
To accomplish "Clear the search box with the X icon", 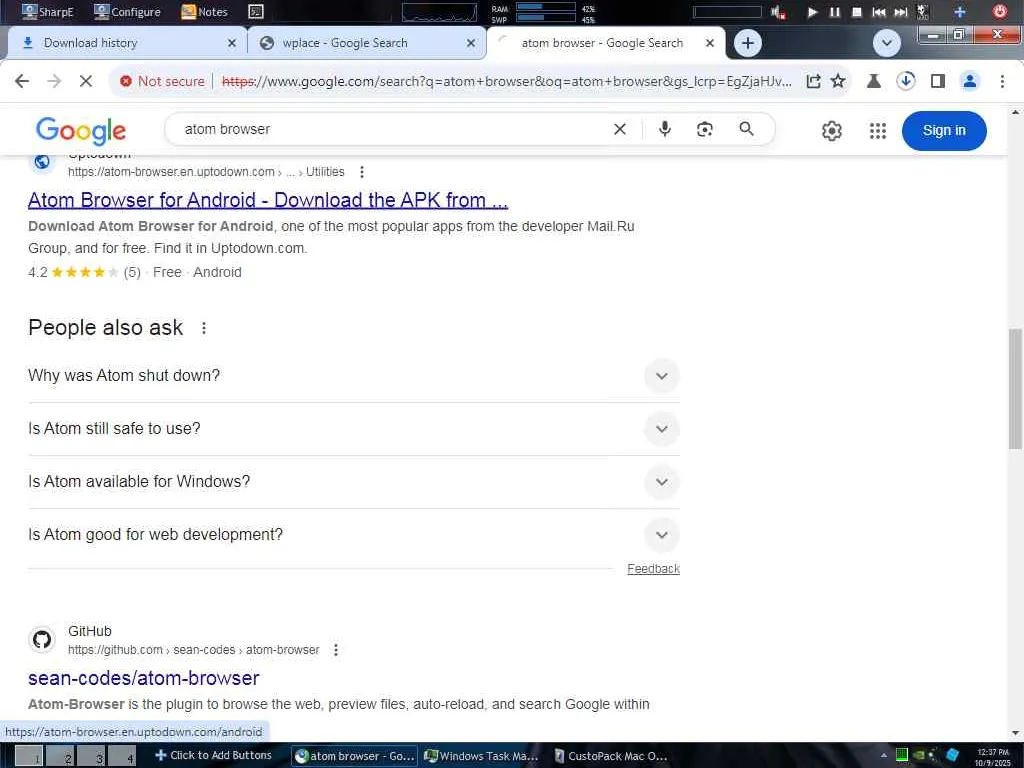I will click(x=620, y=129).
